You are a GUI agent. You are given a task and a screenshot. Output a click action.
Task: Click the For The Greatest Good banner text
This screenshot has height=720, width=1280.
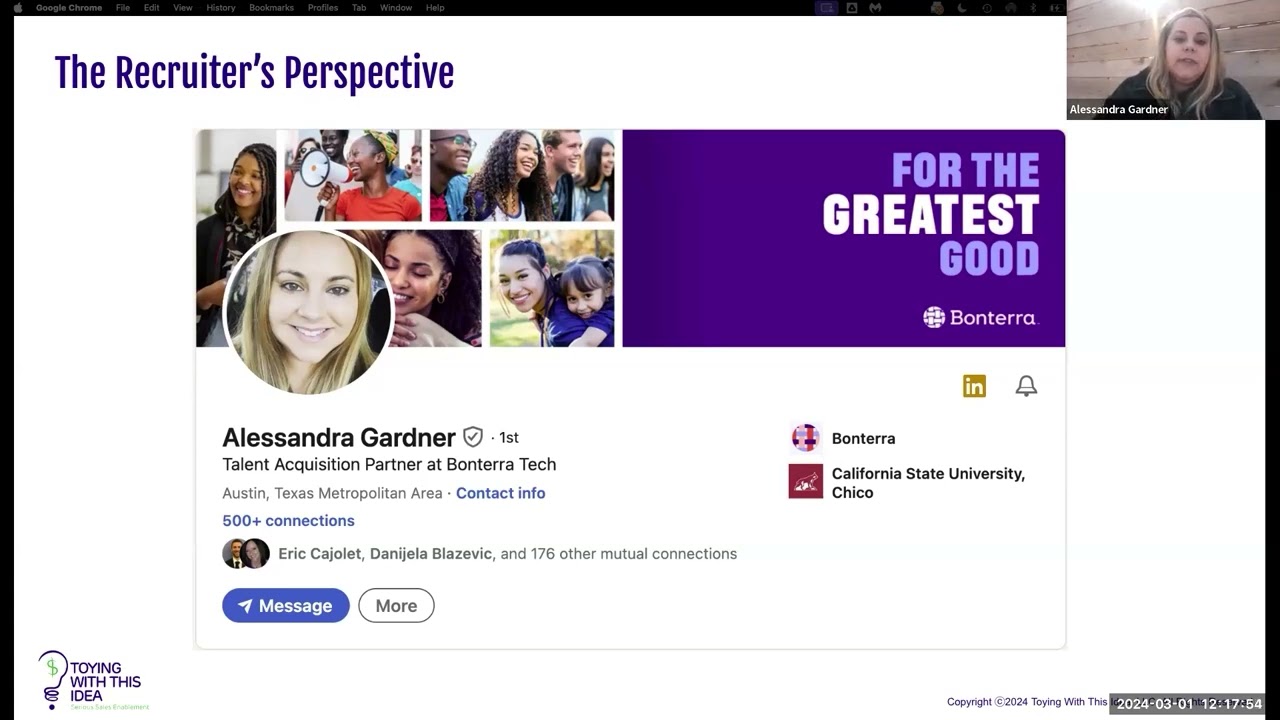point(930,214)
